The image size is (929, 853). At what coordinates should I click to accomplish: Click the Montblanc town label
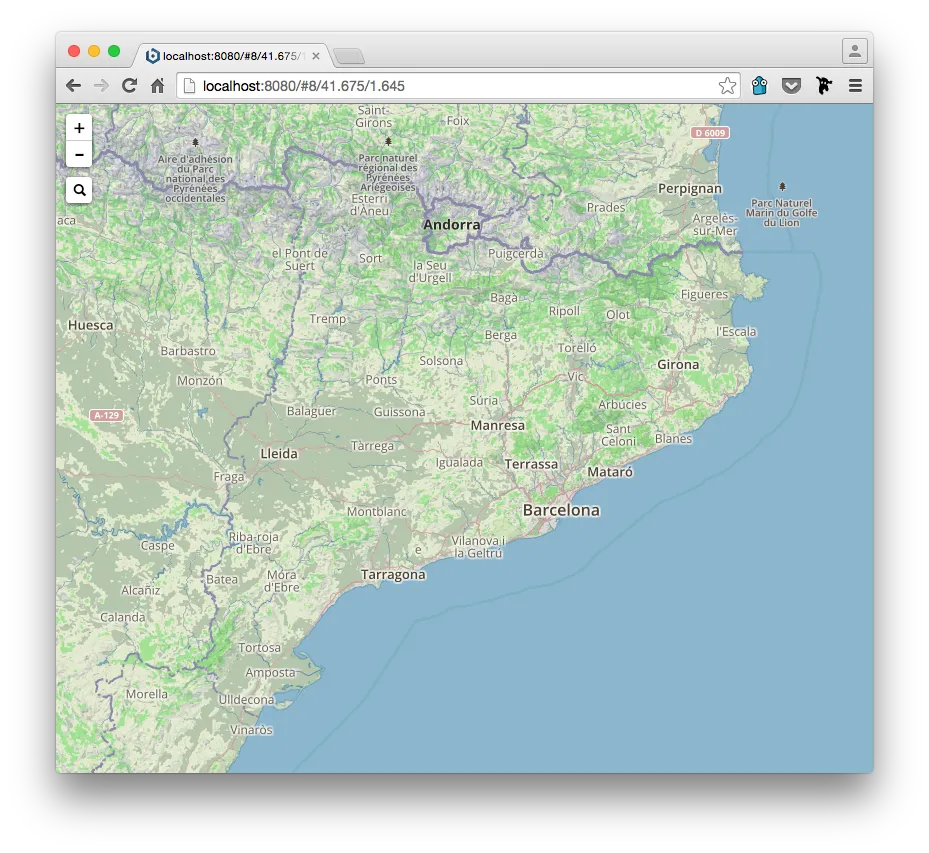pyautogui.click(x=377, y=511)
